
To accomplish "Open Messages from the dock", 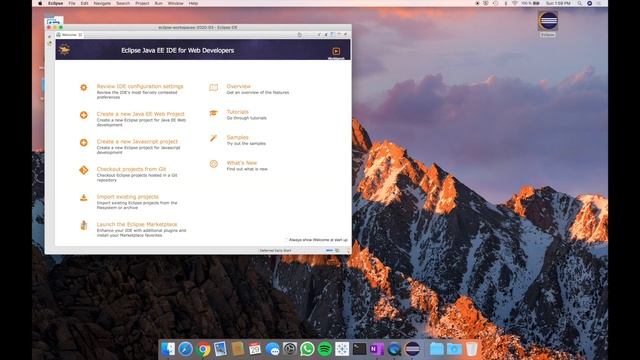I will click(272, 349).
